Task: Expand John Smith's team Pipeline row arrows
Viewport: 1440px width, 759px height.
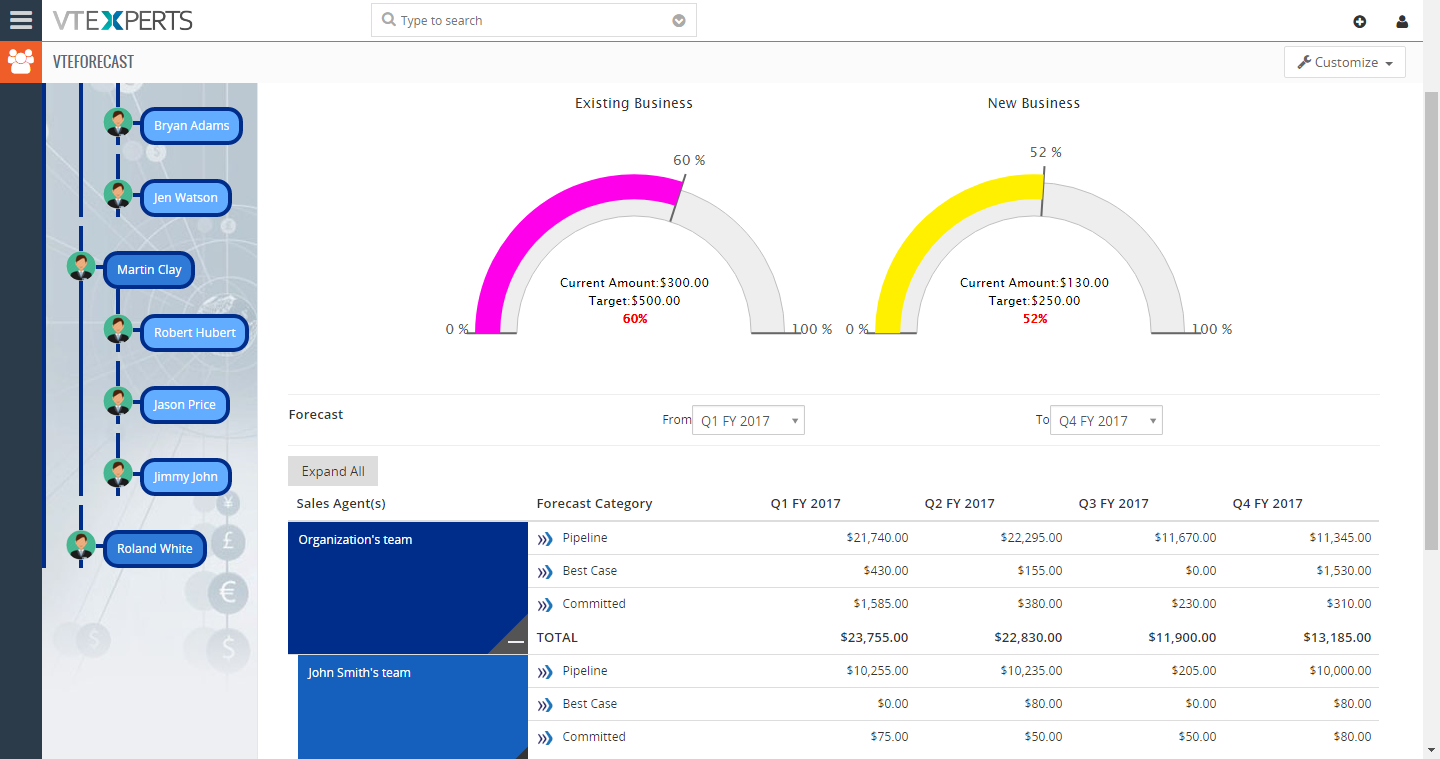Action: 545,672
